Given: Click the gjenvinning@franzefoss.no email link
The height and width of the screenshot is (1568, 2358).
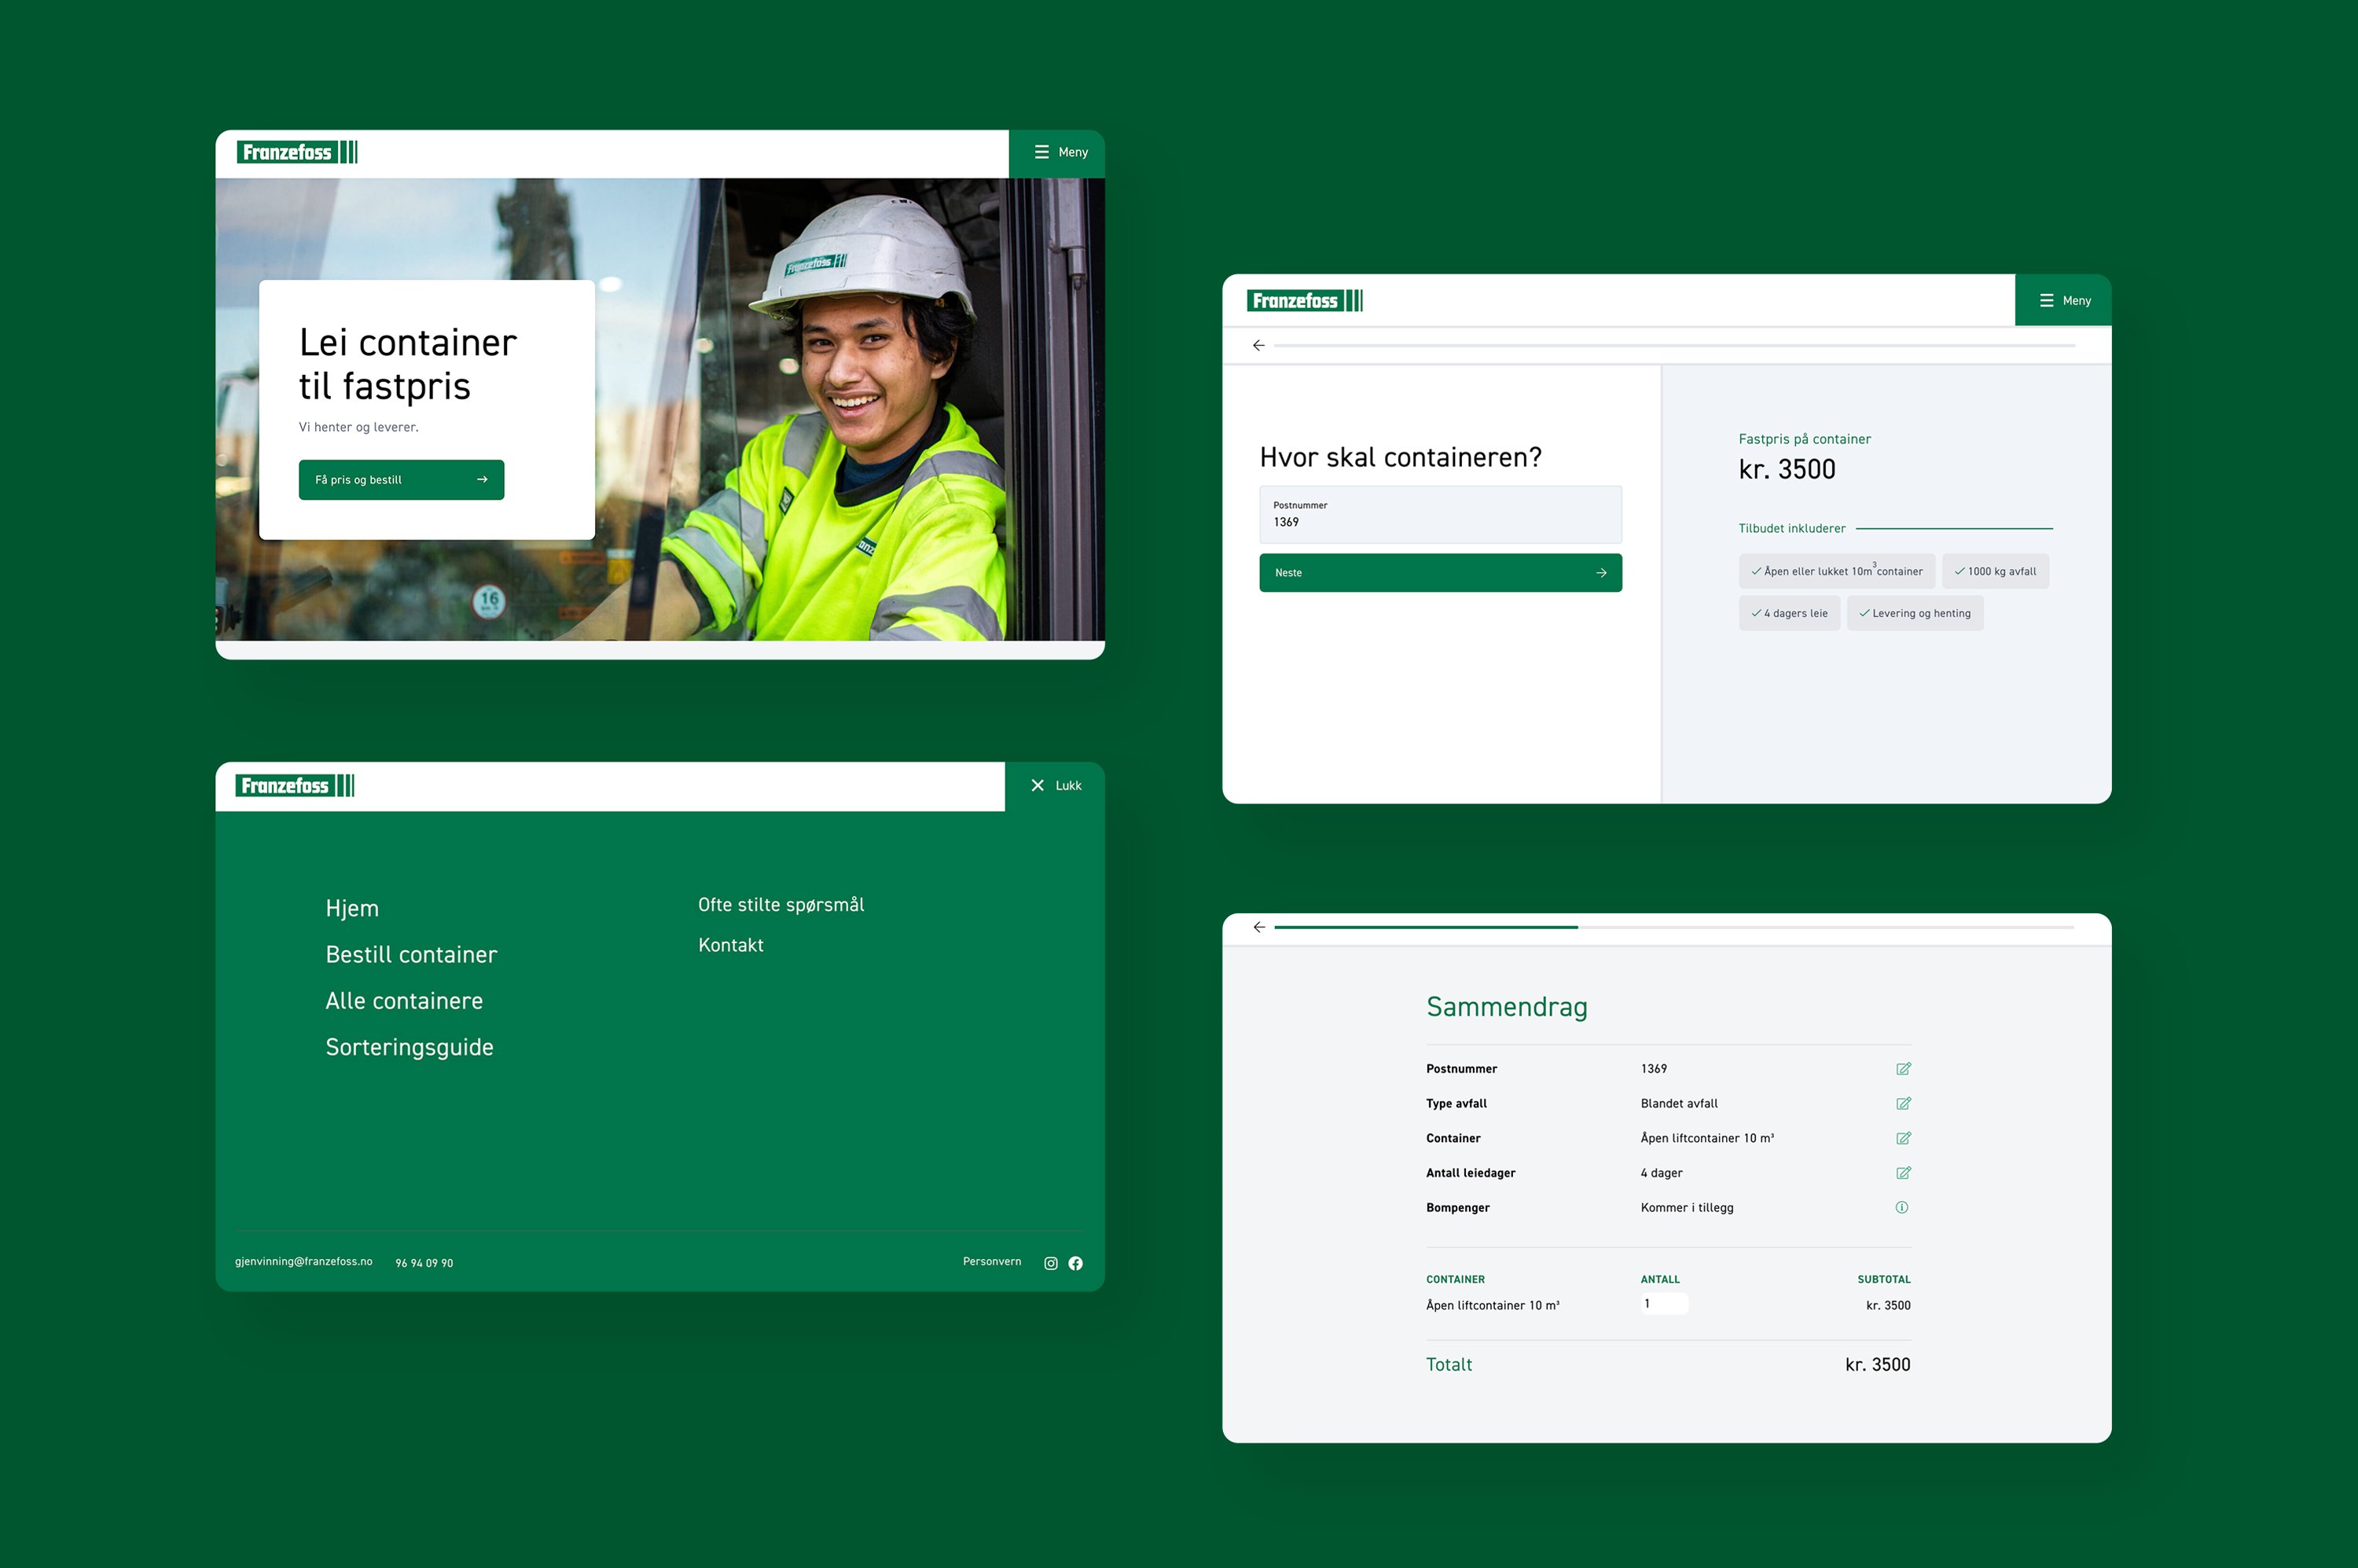Looking at the screenshot, I should [x=303, y=1262].
